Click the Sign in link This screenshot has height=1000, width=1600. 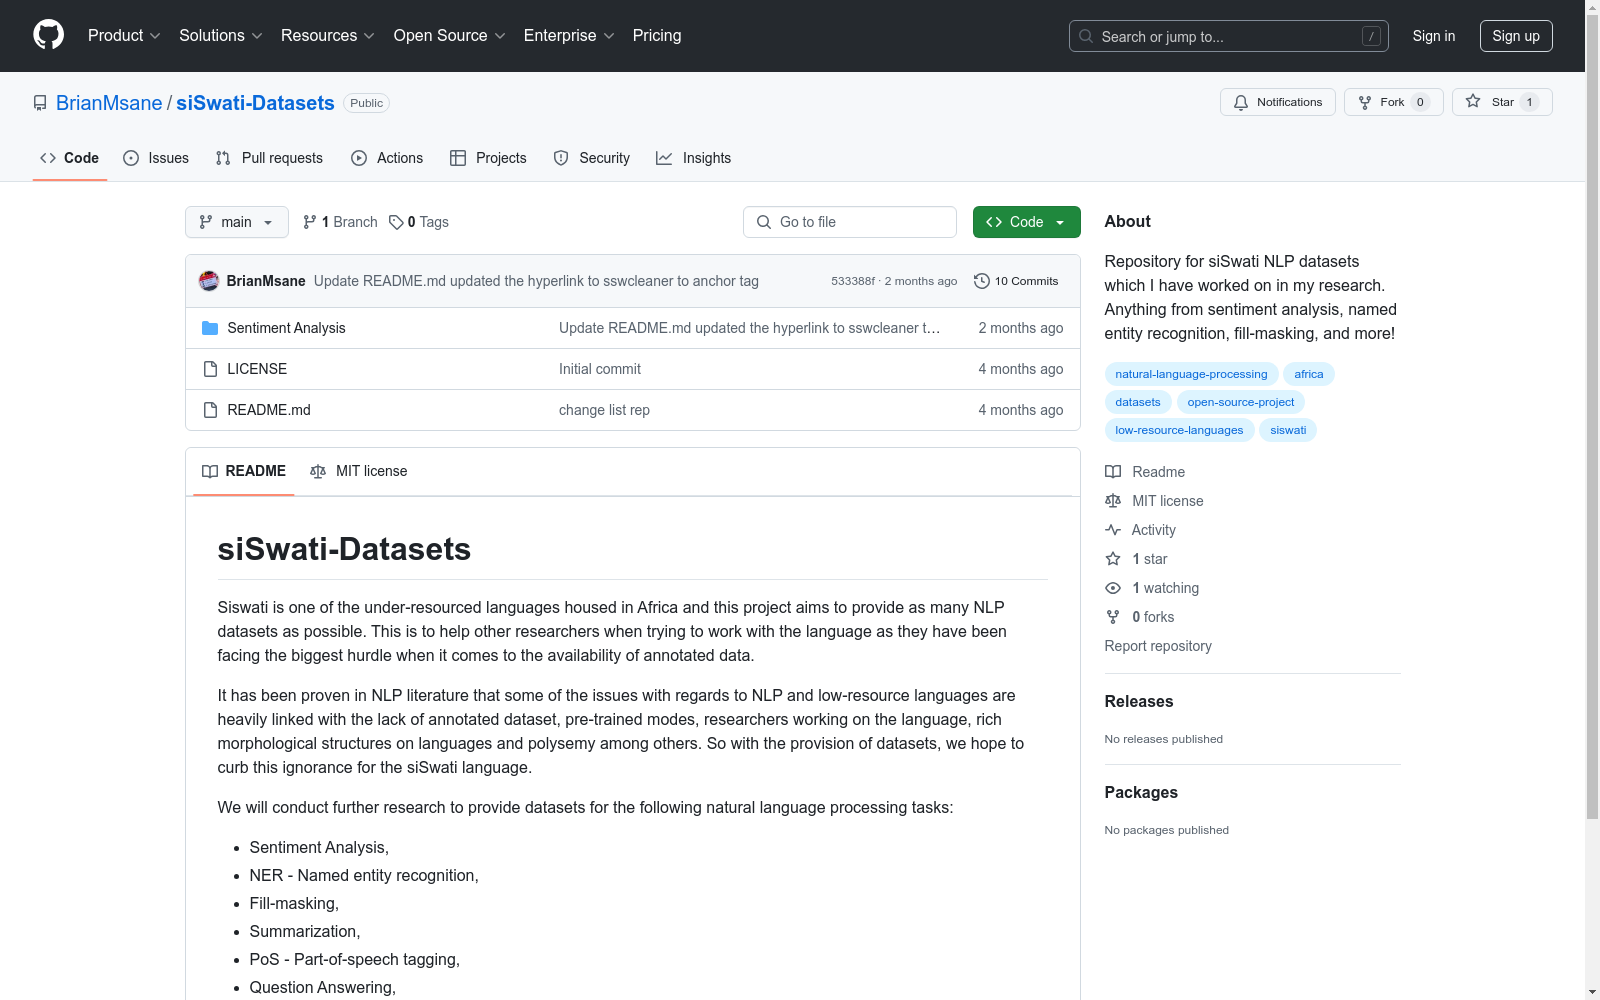tap(1434, 36)
